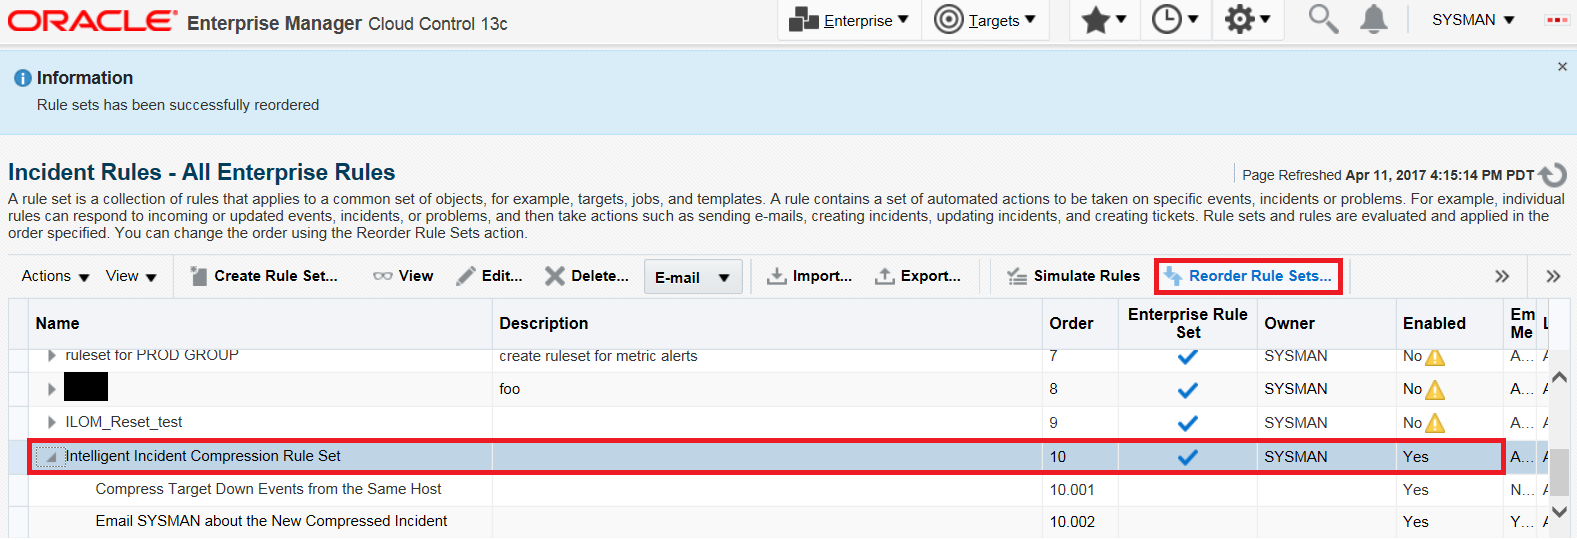Click the Oracle logo
The image size is (1577, 540).
(92, 20)
